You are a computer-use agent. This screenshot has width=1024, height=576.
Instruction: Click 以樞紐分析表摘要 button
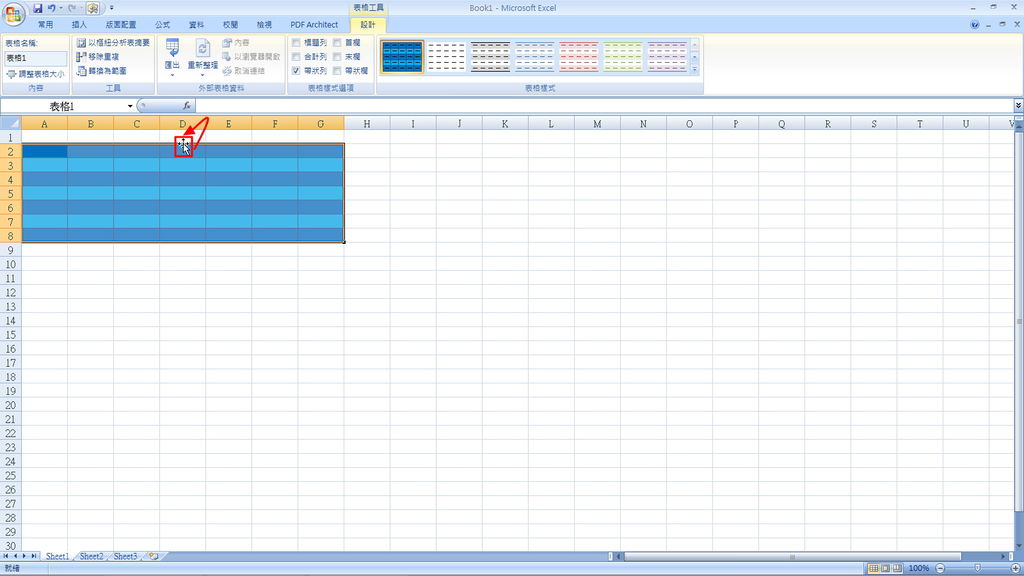coord(113,42)
